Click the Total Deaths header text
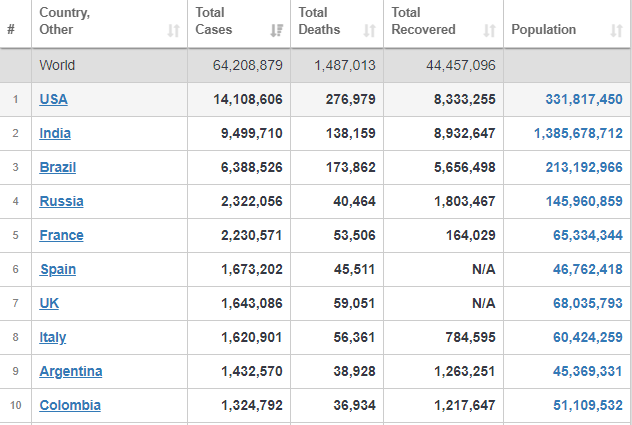 [319, 21]
